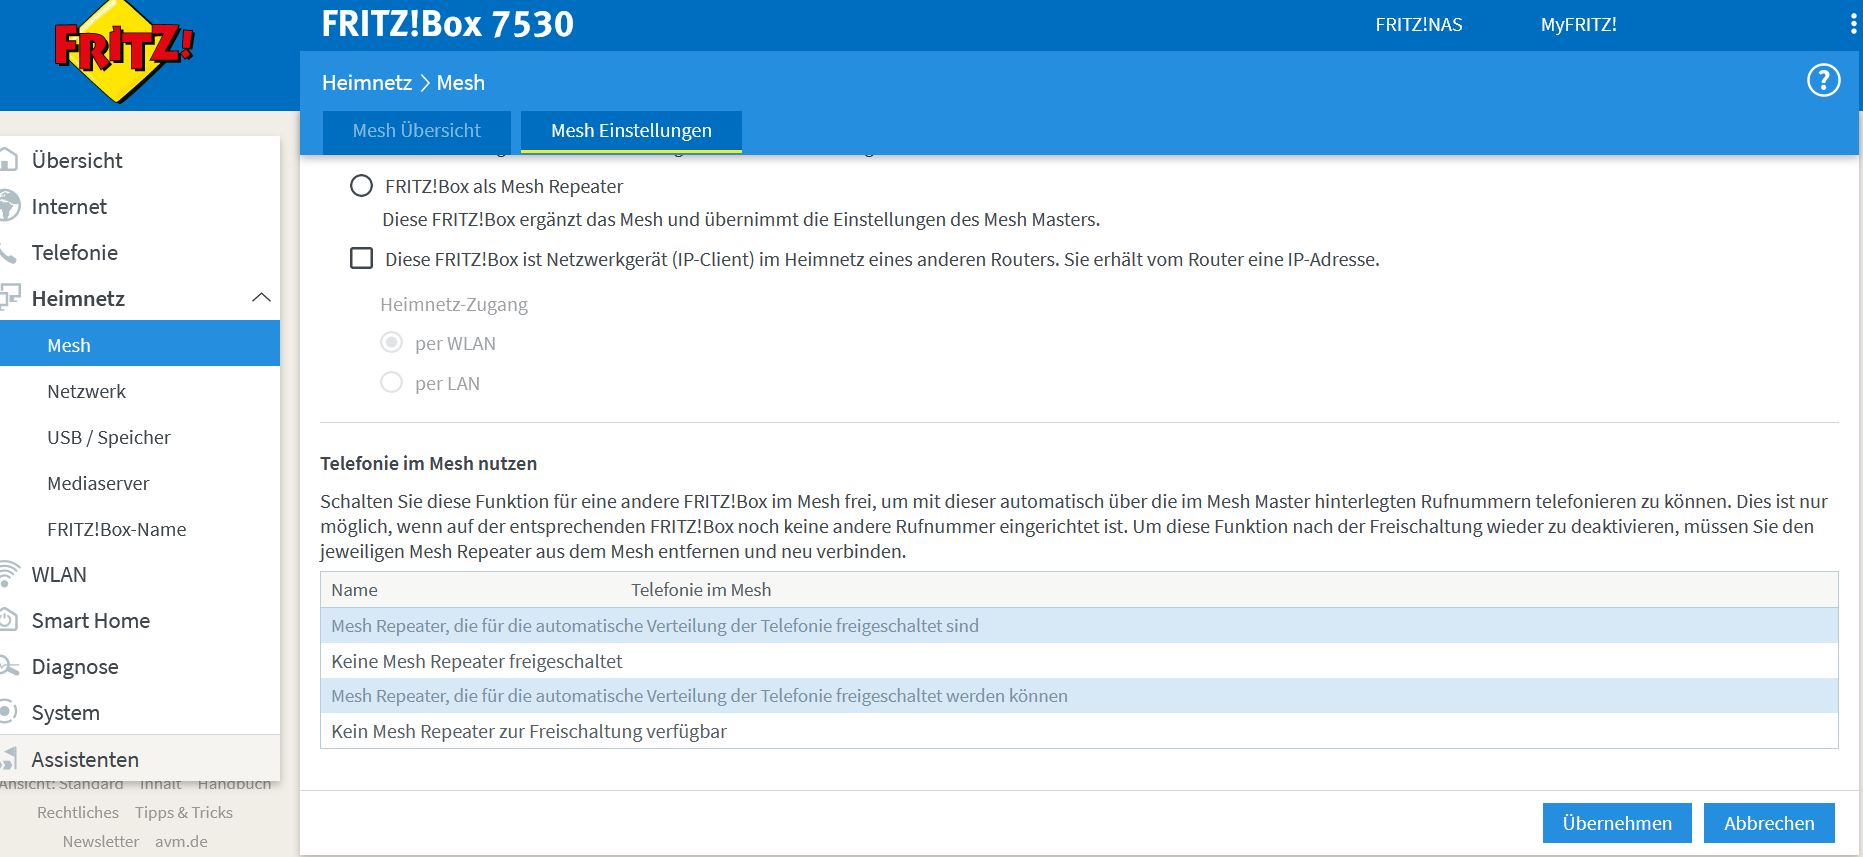Click the Telefonie im Mesh column header

coord(701,590)
